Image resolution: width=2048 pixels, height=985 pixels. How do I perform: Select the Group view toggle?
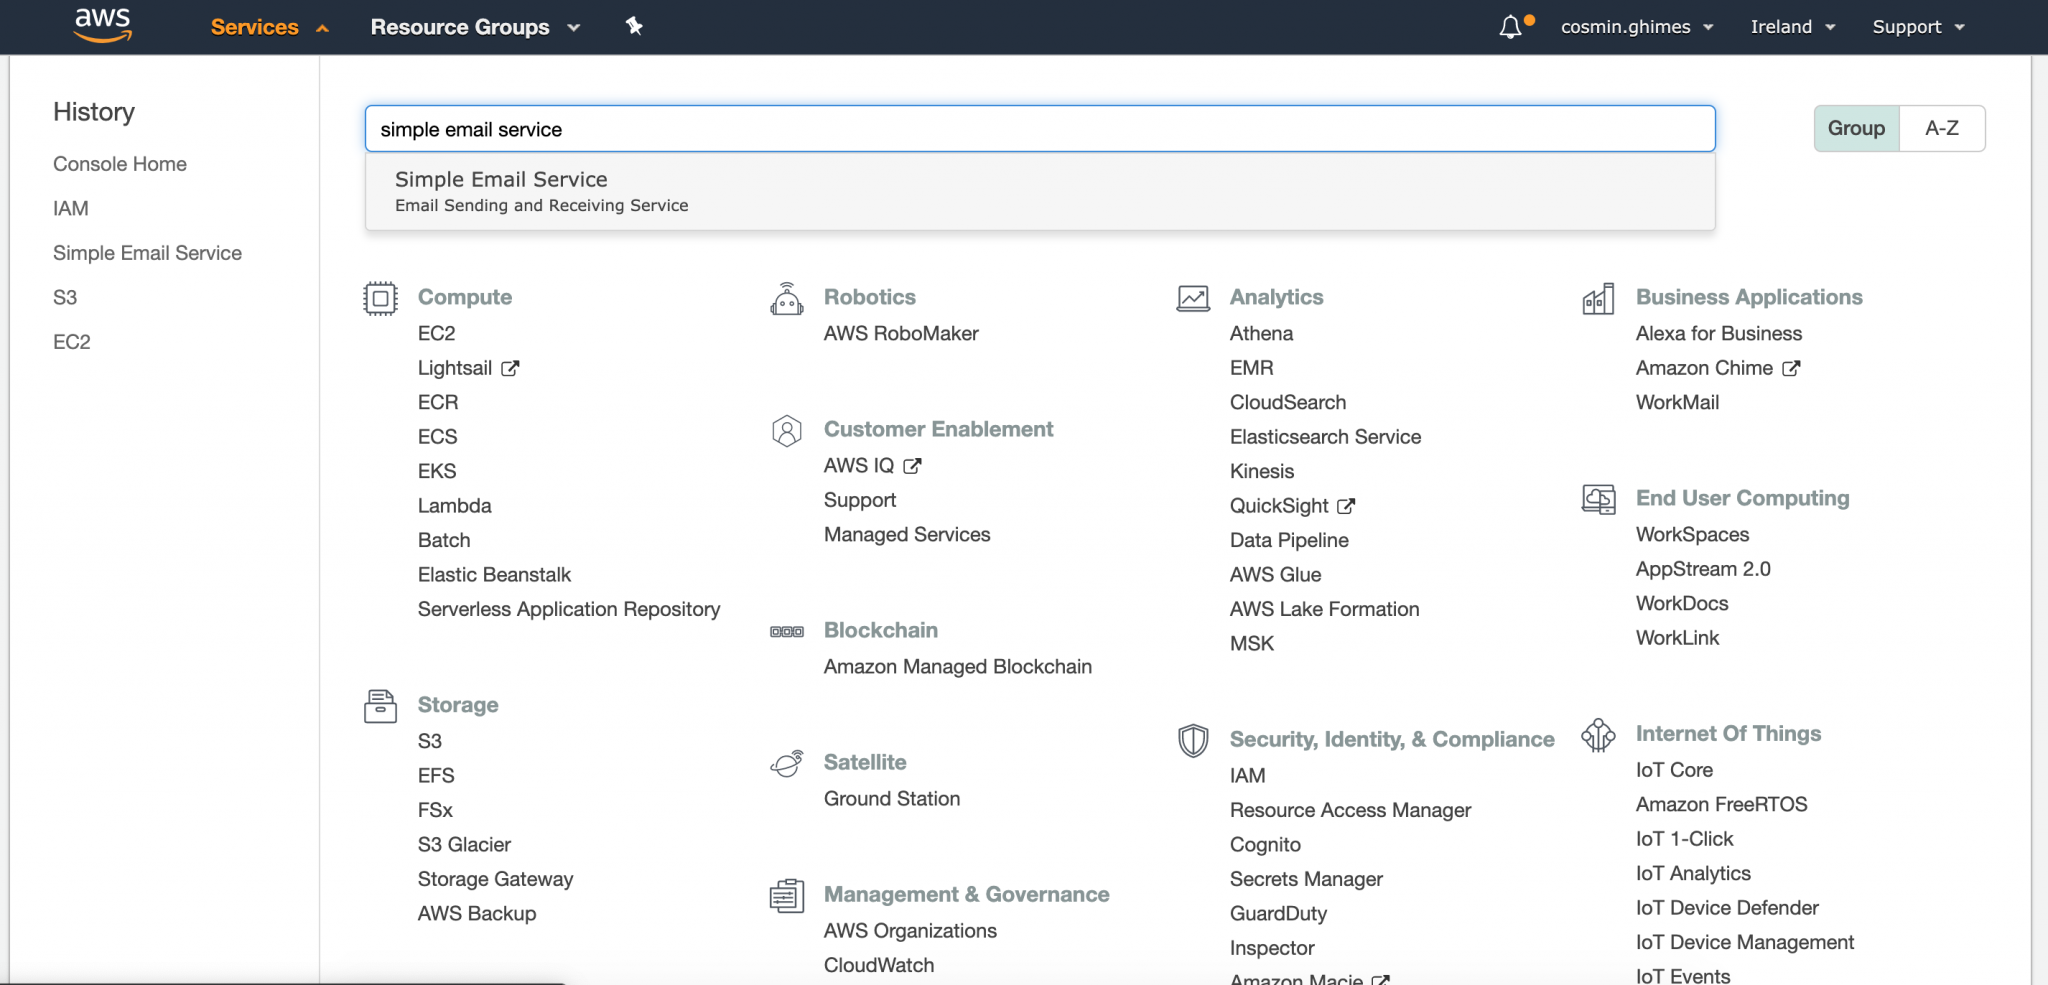(x=1855, y=128)
